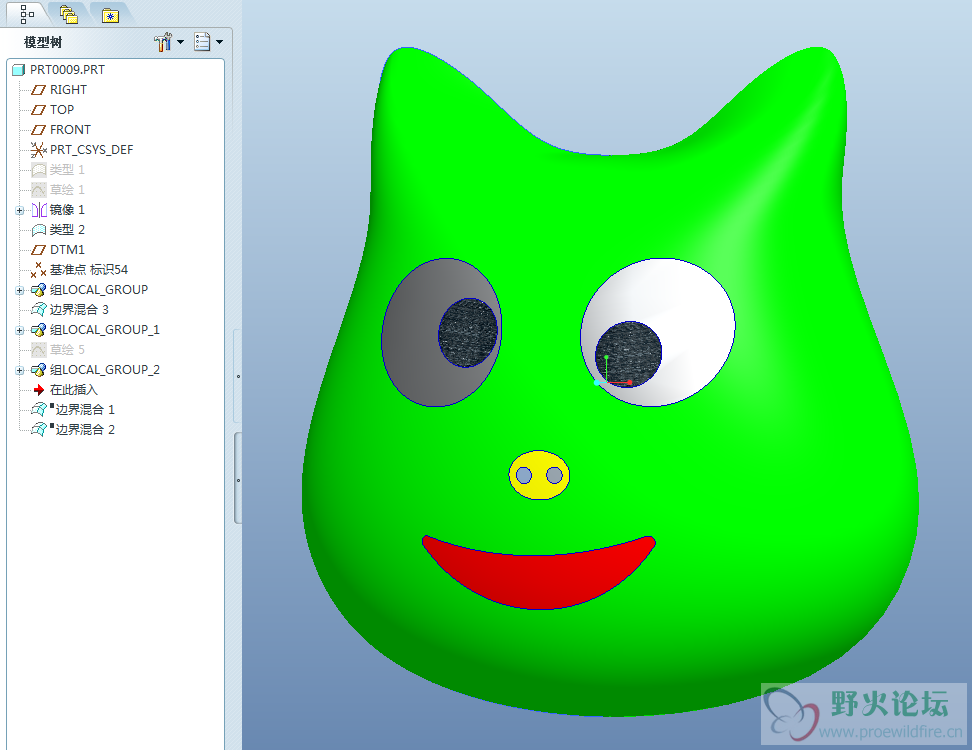
Task: Select the DTM1 datum plane
Action: tap(67, 250)
